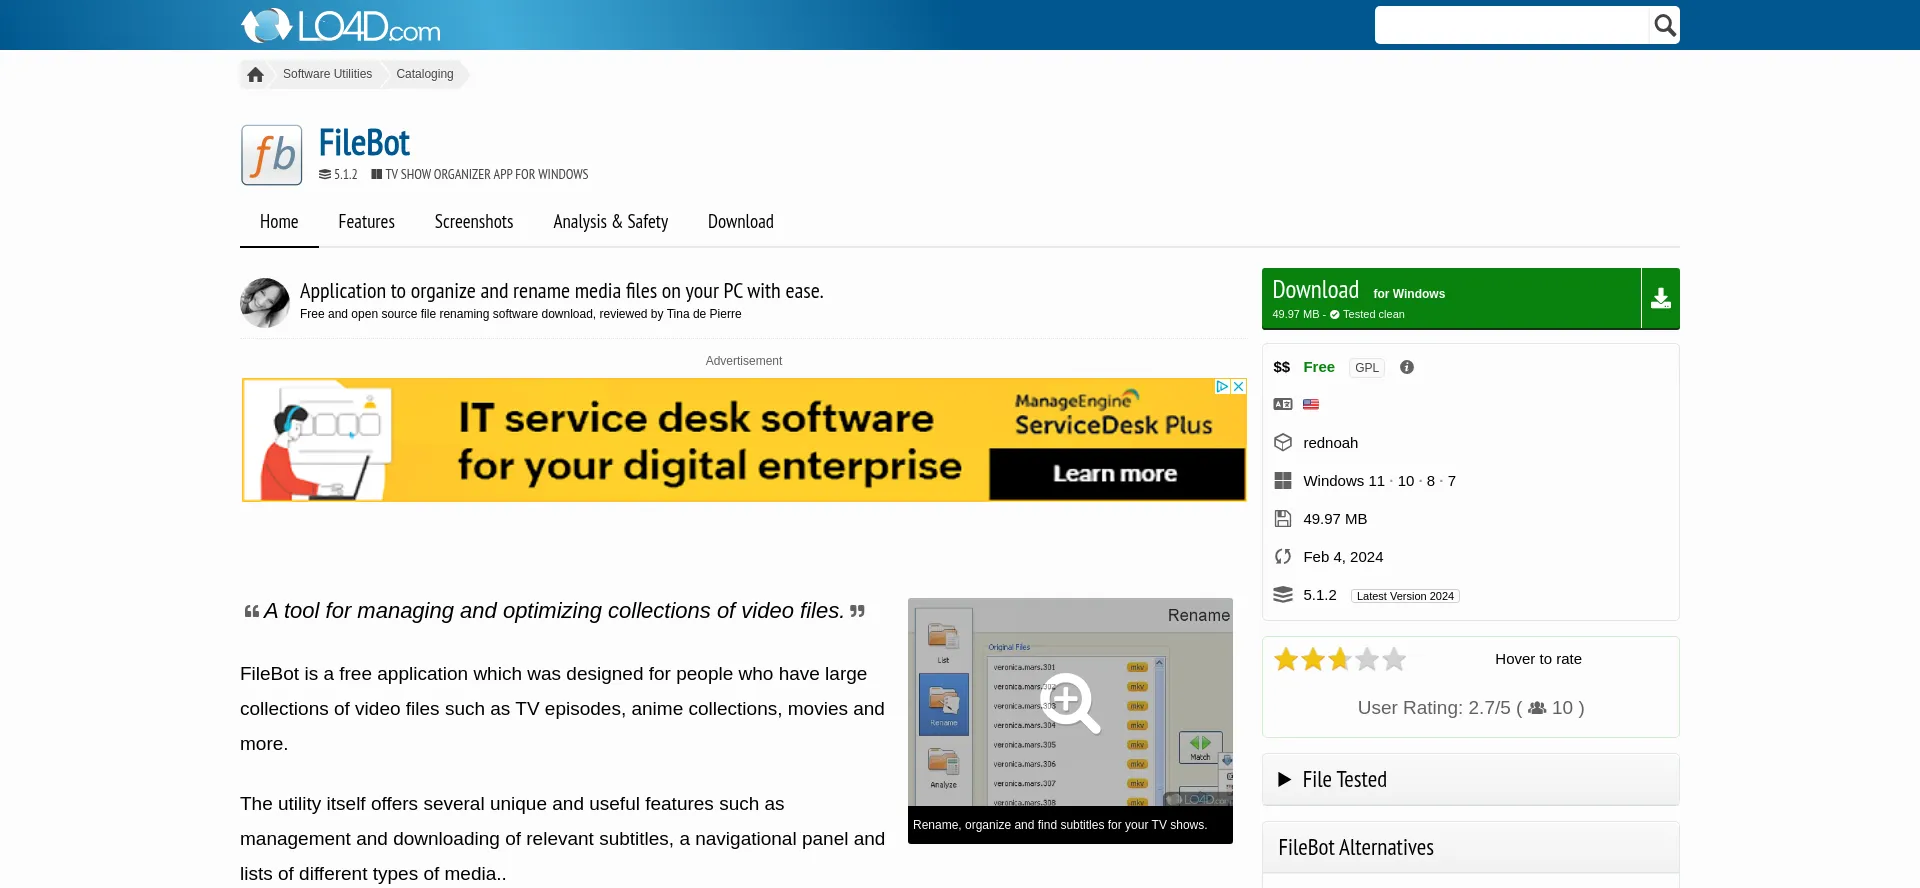Screen dimensions: 1920x888
Task: Click the Windows logo beside Windows 11
Action: (1282, 481)
